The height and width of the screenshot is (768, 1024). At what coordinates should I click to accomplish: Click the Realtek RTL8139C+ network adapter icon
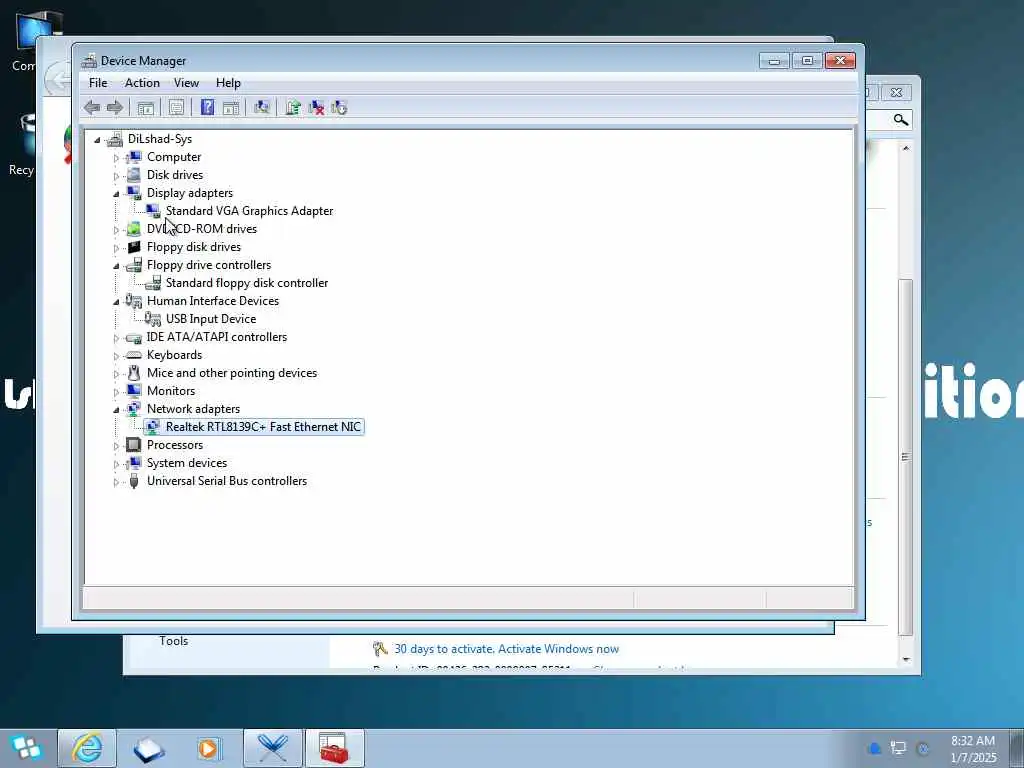pos(153,427)
